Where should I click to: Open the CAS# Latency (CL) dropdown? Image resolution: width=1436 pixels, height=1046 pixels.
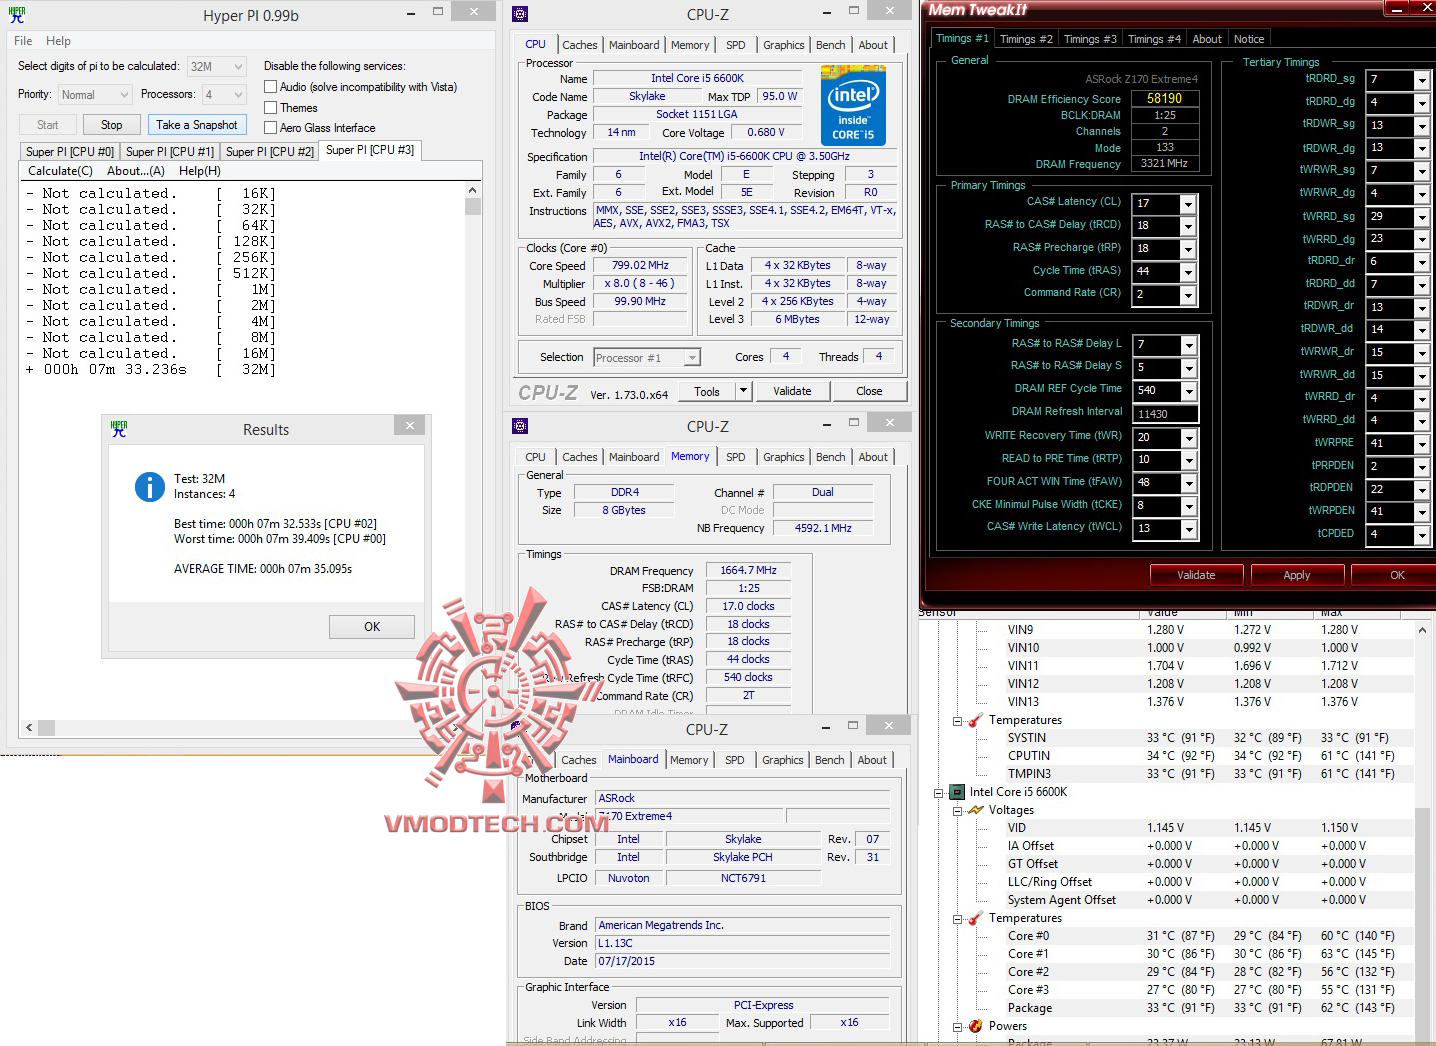[1188, 204]
